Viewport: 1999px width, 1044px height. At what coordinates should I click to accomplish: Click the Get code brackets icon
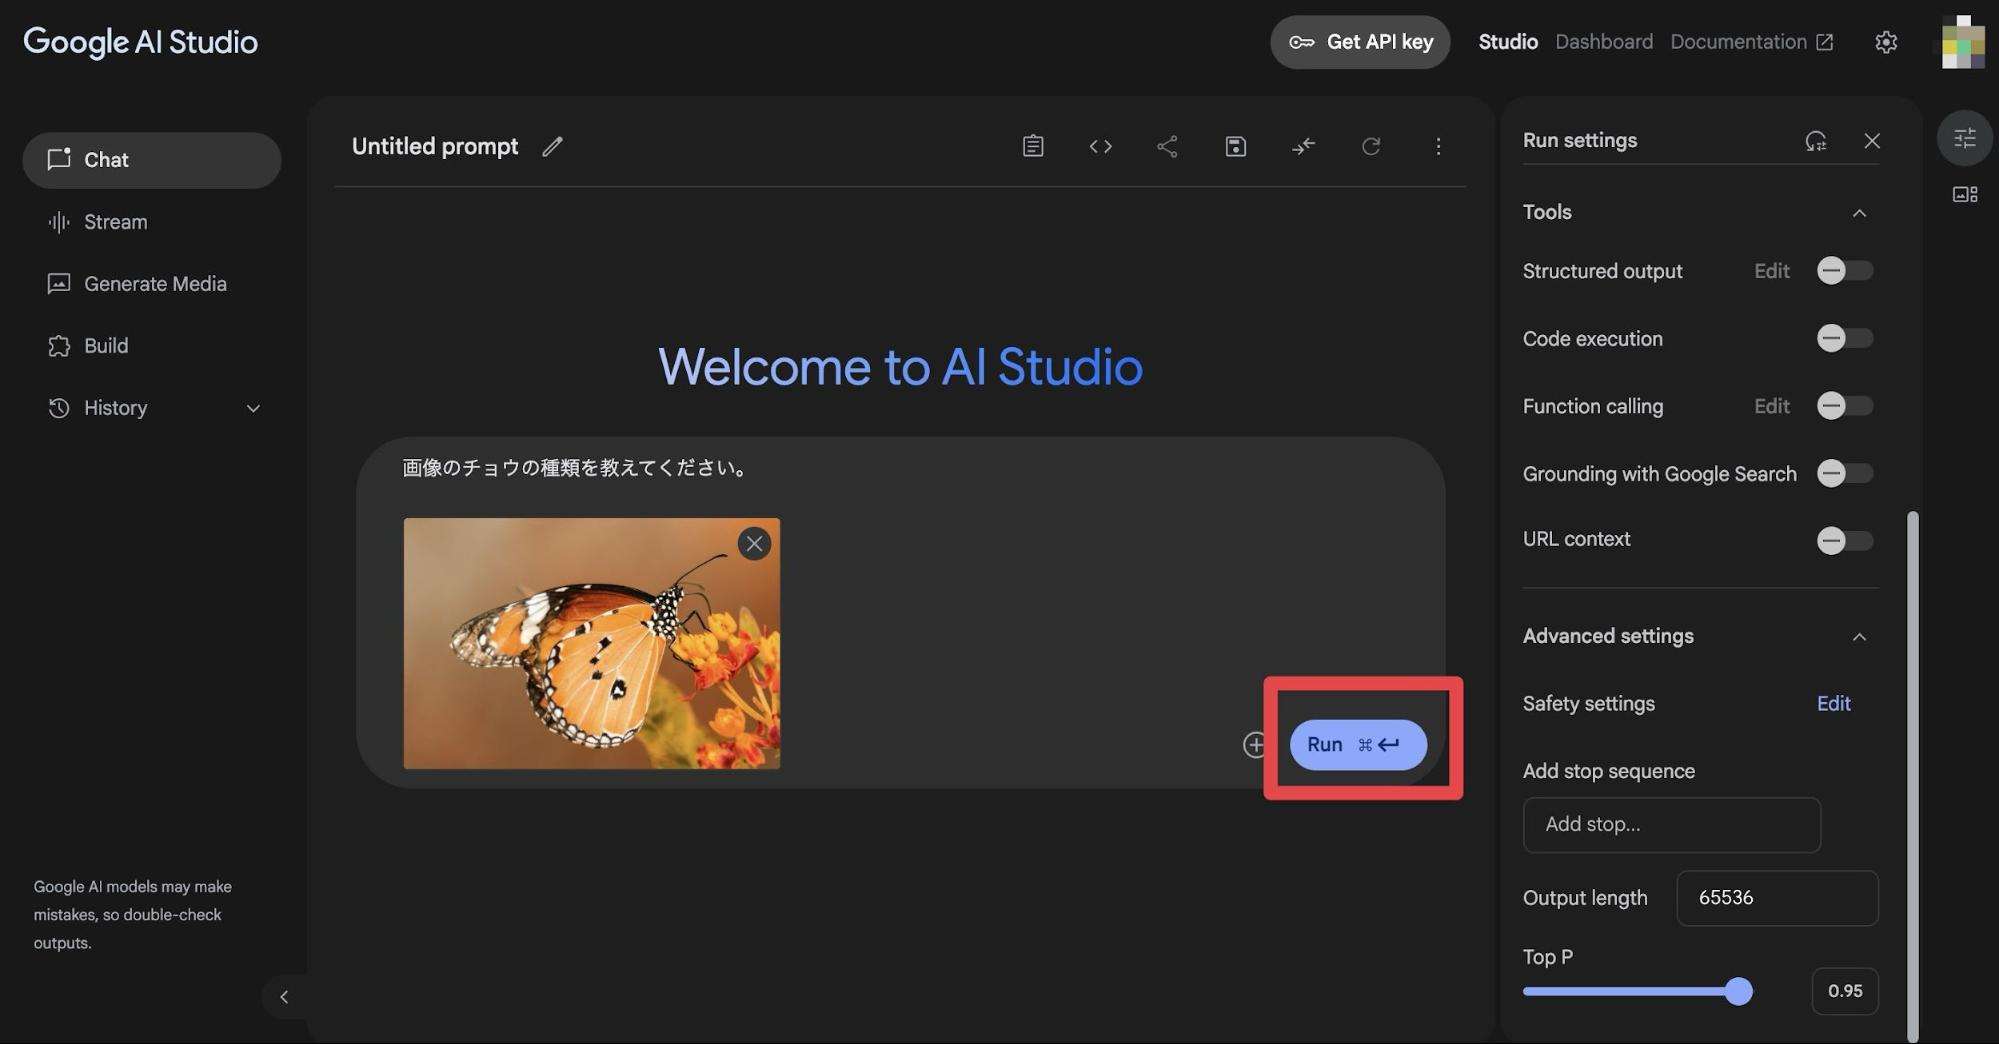coord(1100,146)
